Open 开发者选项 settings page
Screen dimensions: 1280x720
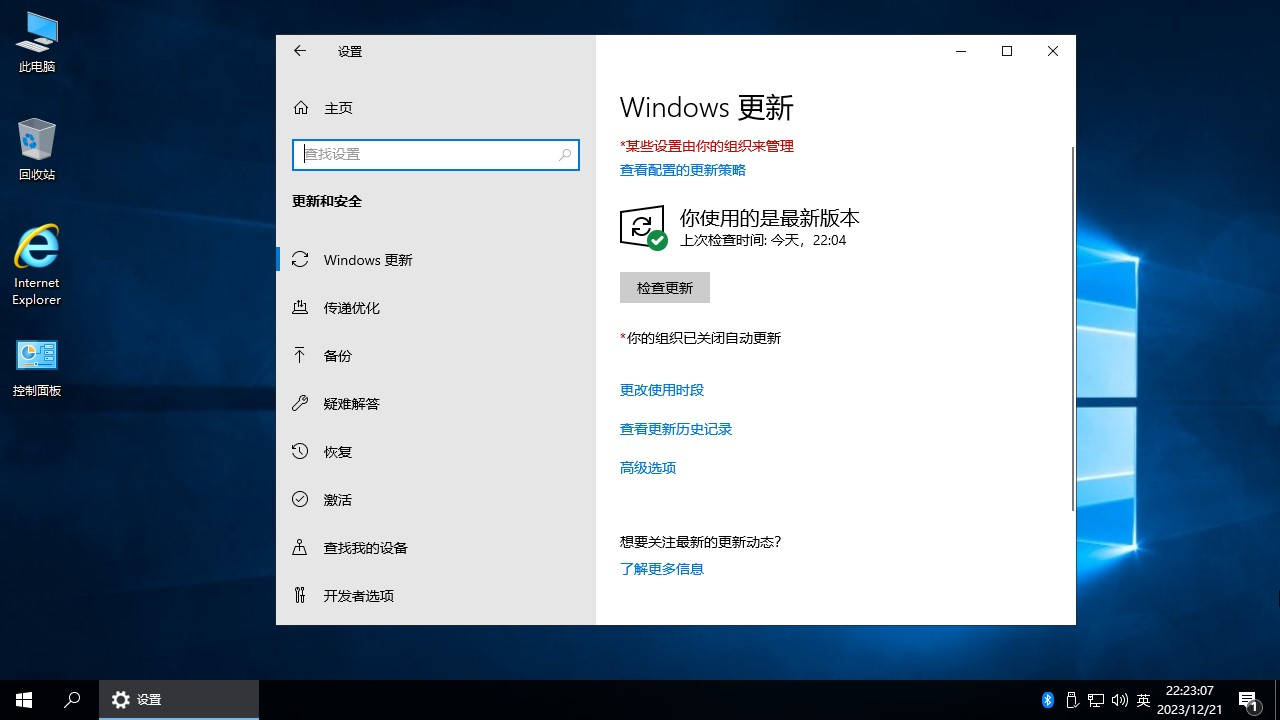436,596
